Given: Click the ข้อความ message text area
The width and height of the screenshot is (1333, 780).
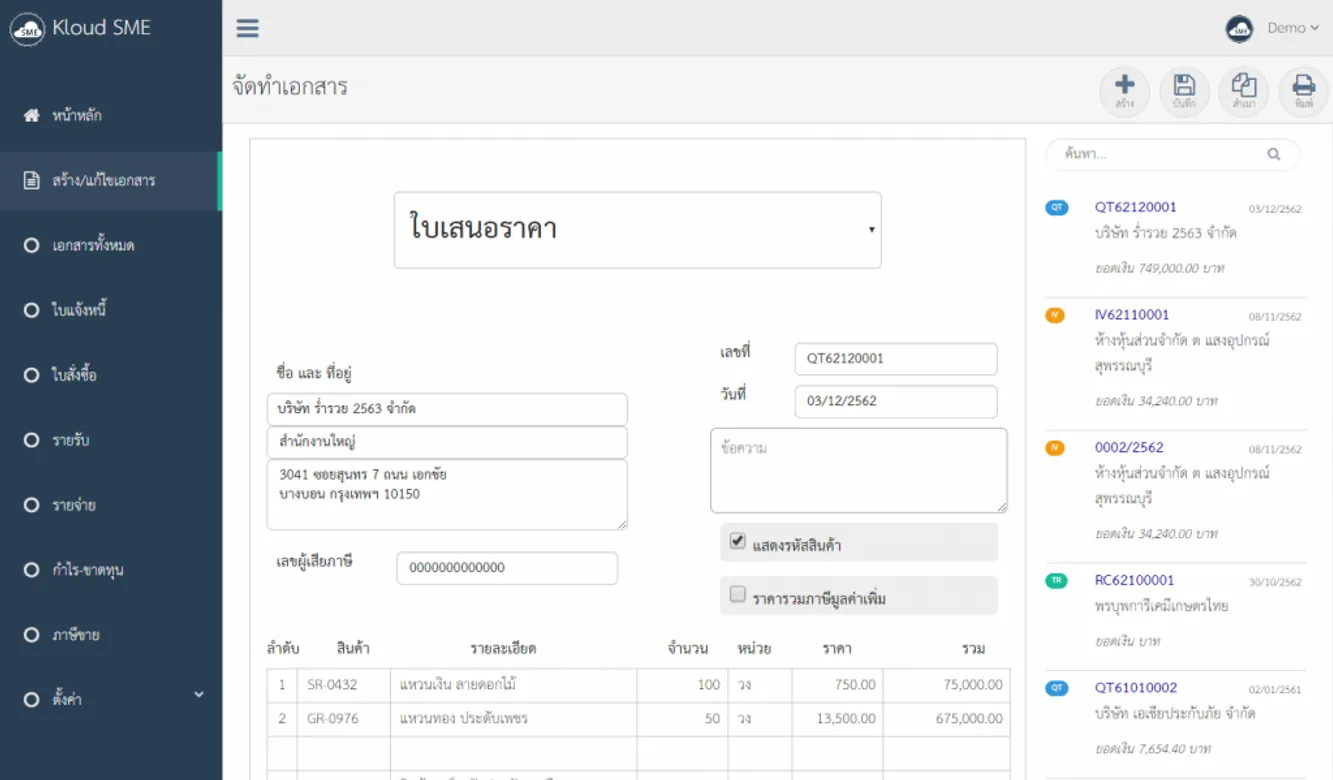Looking at the screenshot, I should click(858, 470).
